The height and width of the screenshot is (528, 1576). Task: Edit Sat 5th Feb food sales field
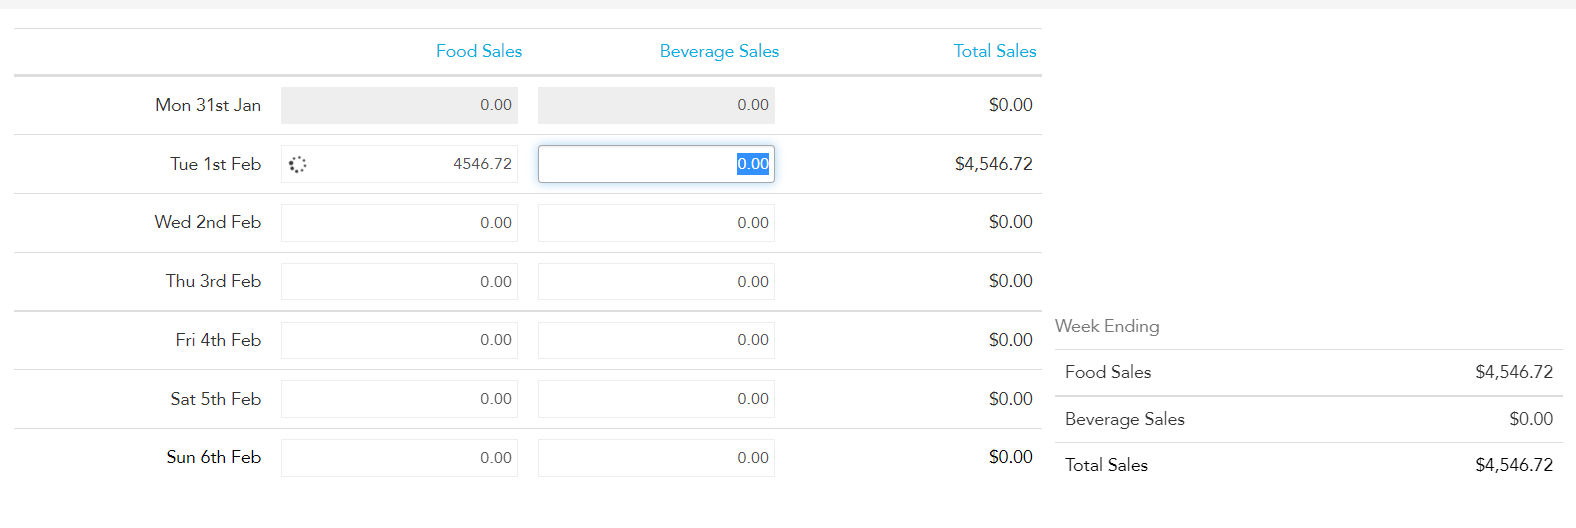(x=399, y=399)
